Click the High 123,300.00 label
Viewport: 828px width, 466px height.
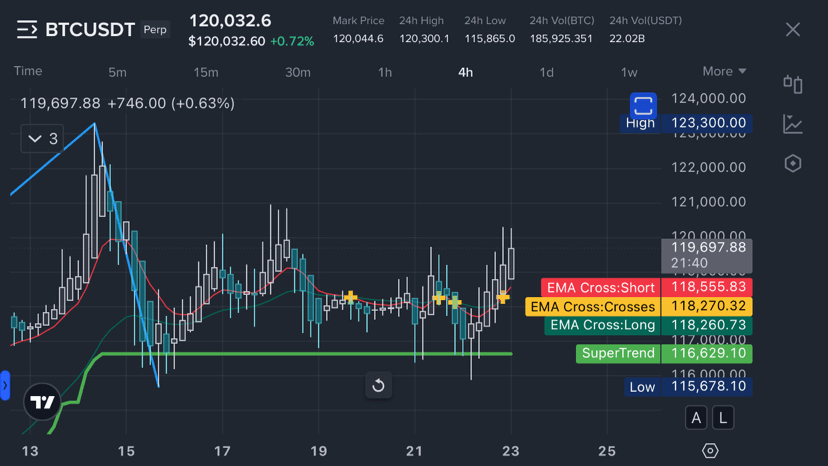[x=685, y=123]
